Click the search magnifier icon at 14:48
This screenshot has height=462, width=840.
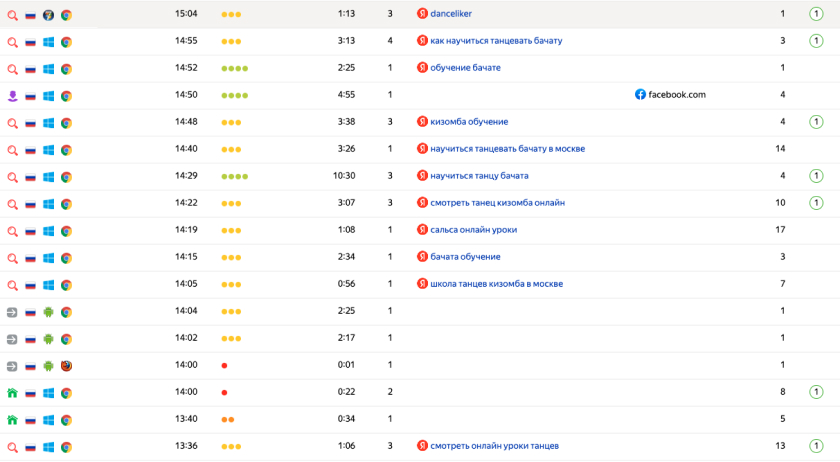click(x=13, y=122)
